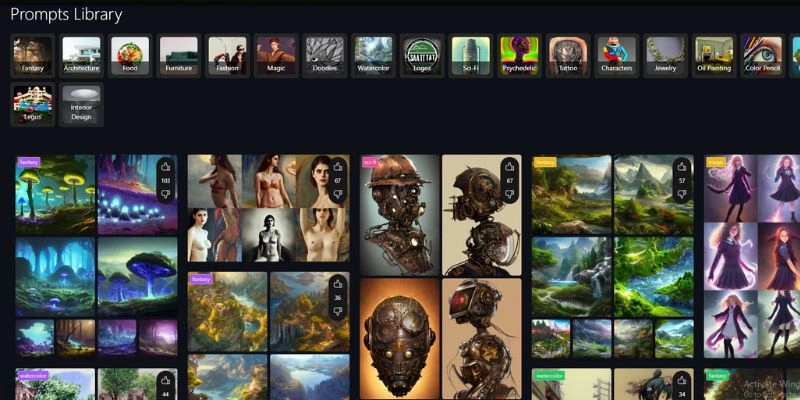Click the magic tag on witch card

coord(716,160)
